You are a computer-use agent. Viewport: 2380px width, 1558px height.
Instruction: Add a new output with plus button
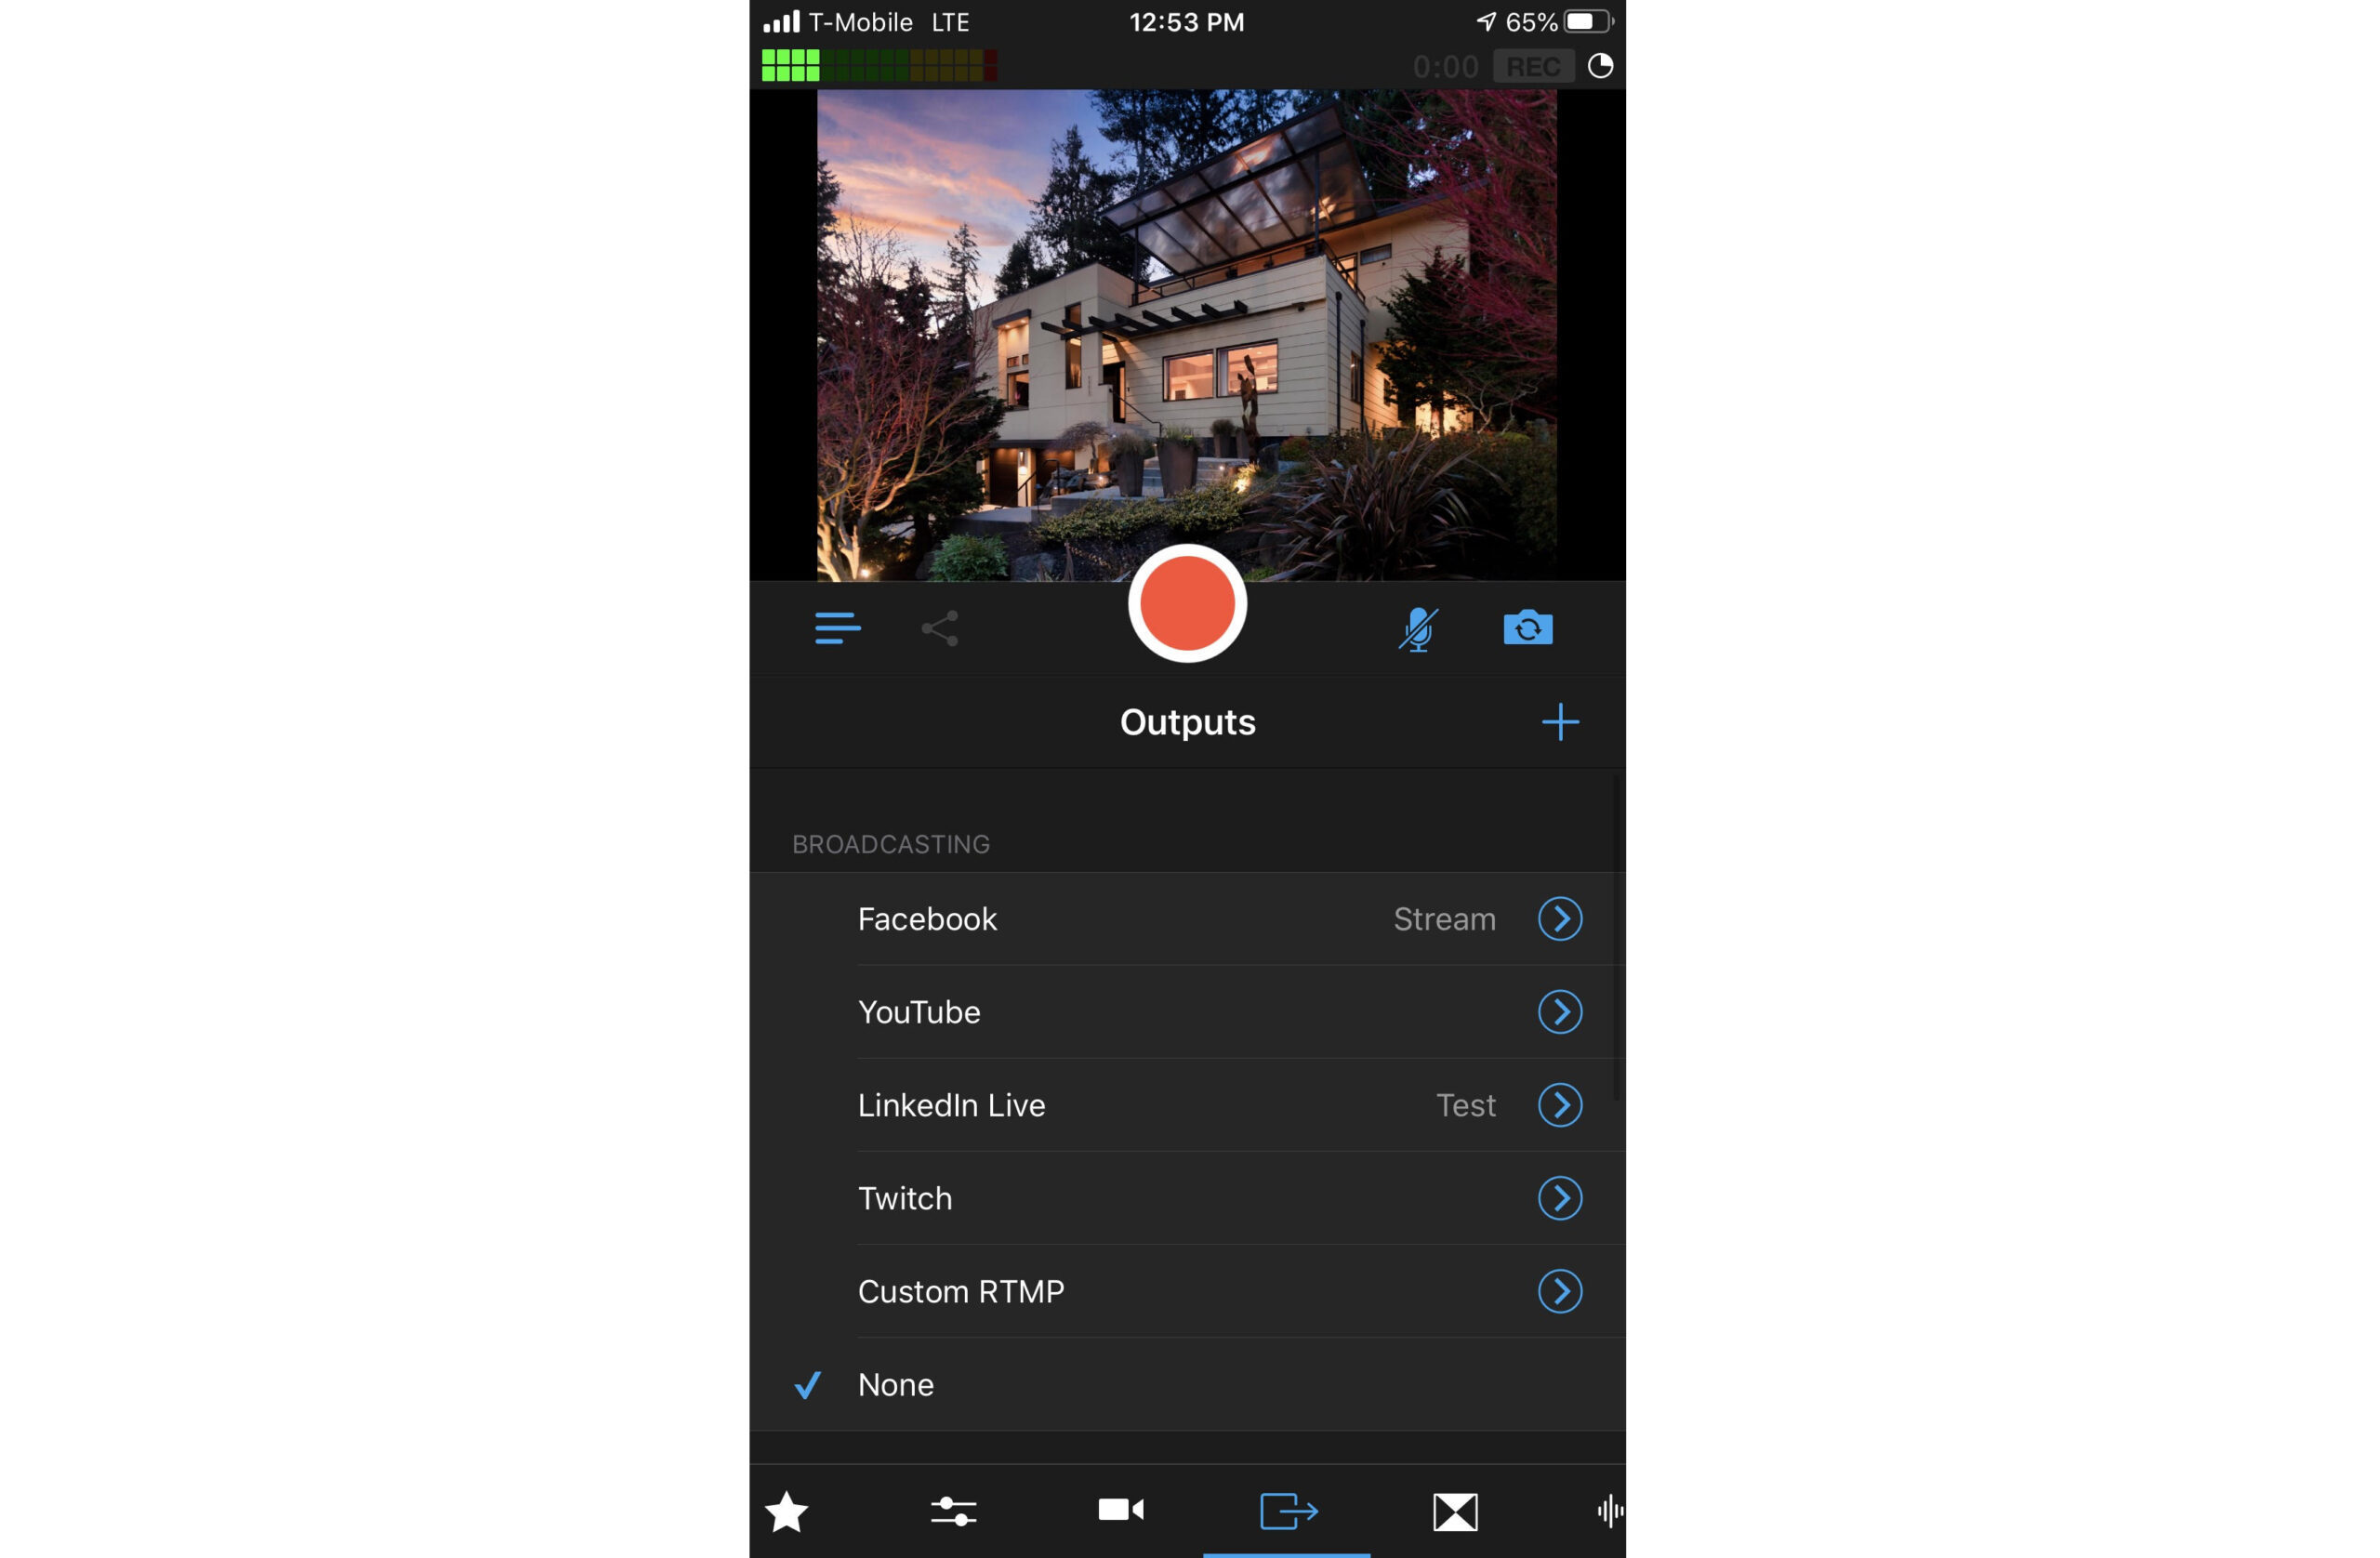1561,720
